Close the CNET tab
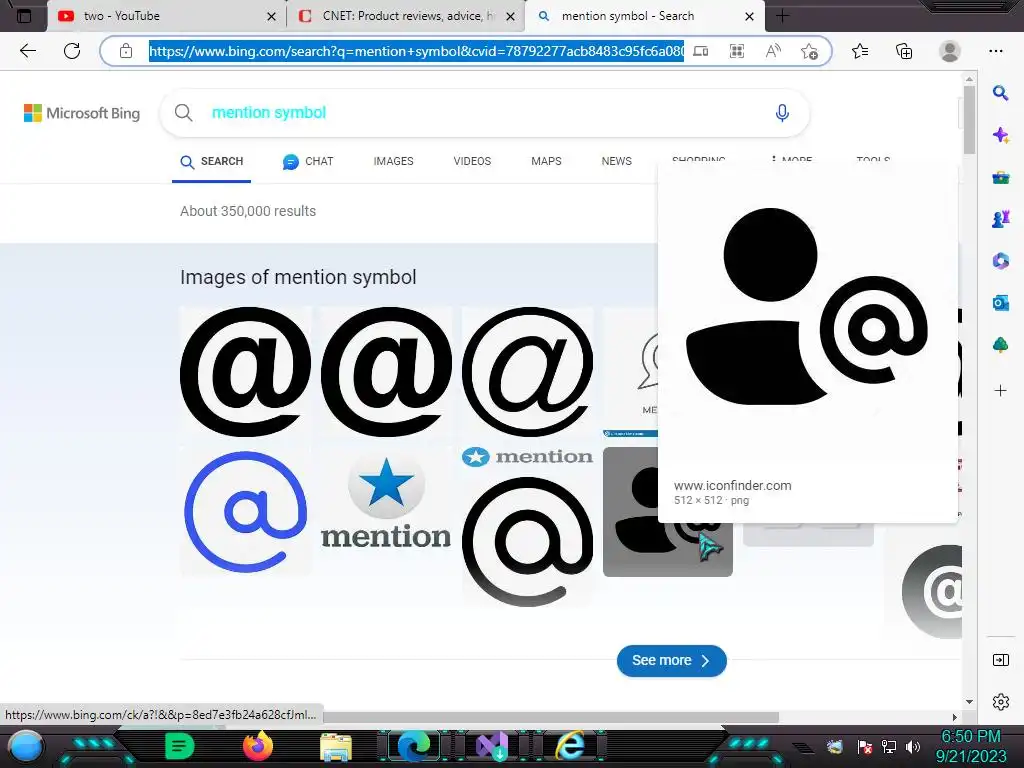 pyautogui.click(x=511, y=16)
